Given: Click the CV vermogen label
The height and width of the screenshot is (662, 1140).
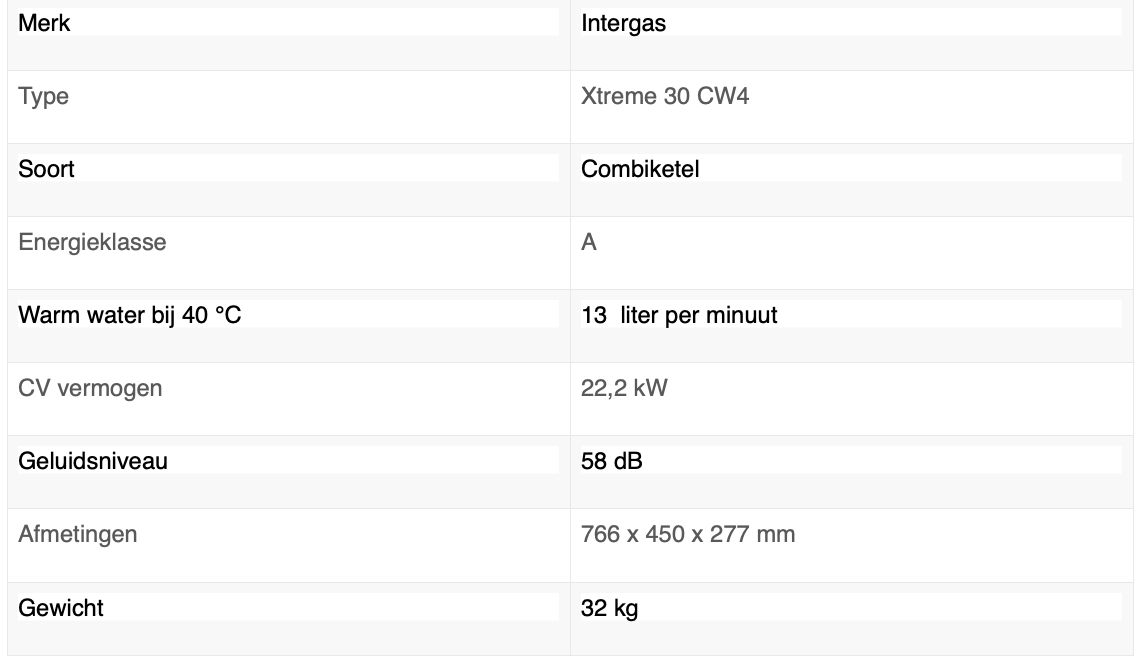Looking at the screenshot, I should (x=90, y=388).
